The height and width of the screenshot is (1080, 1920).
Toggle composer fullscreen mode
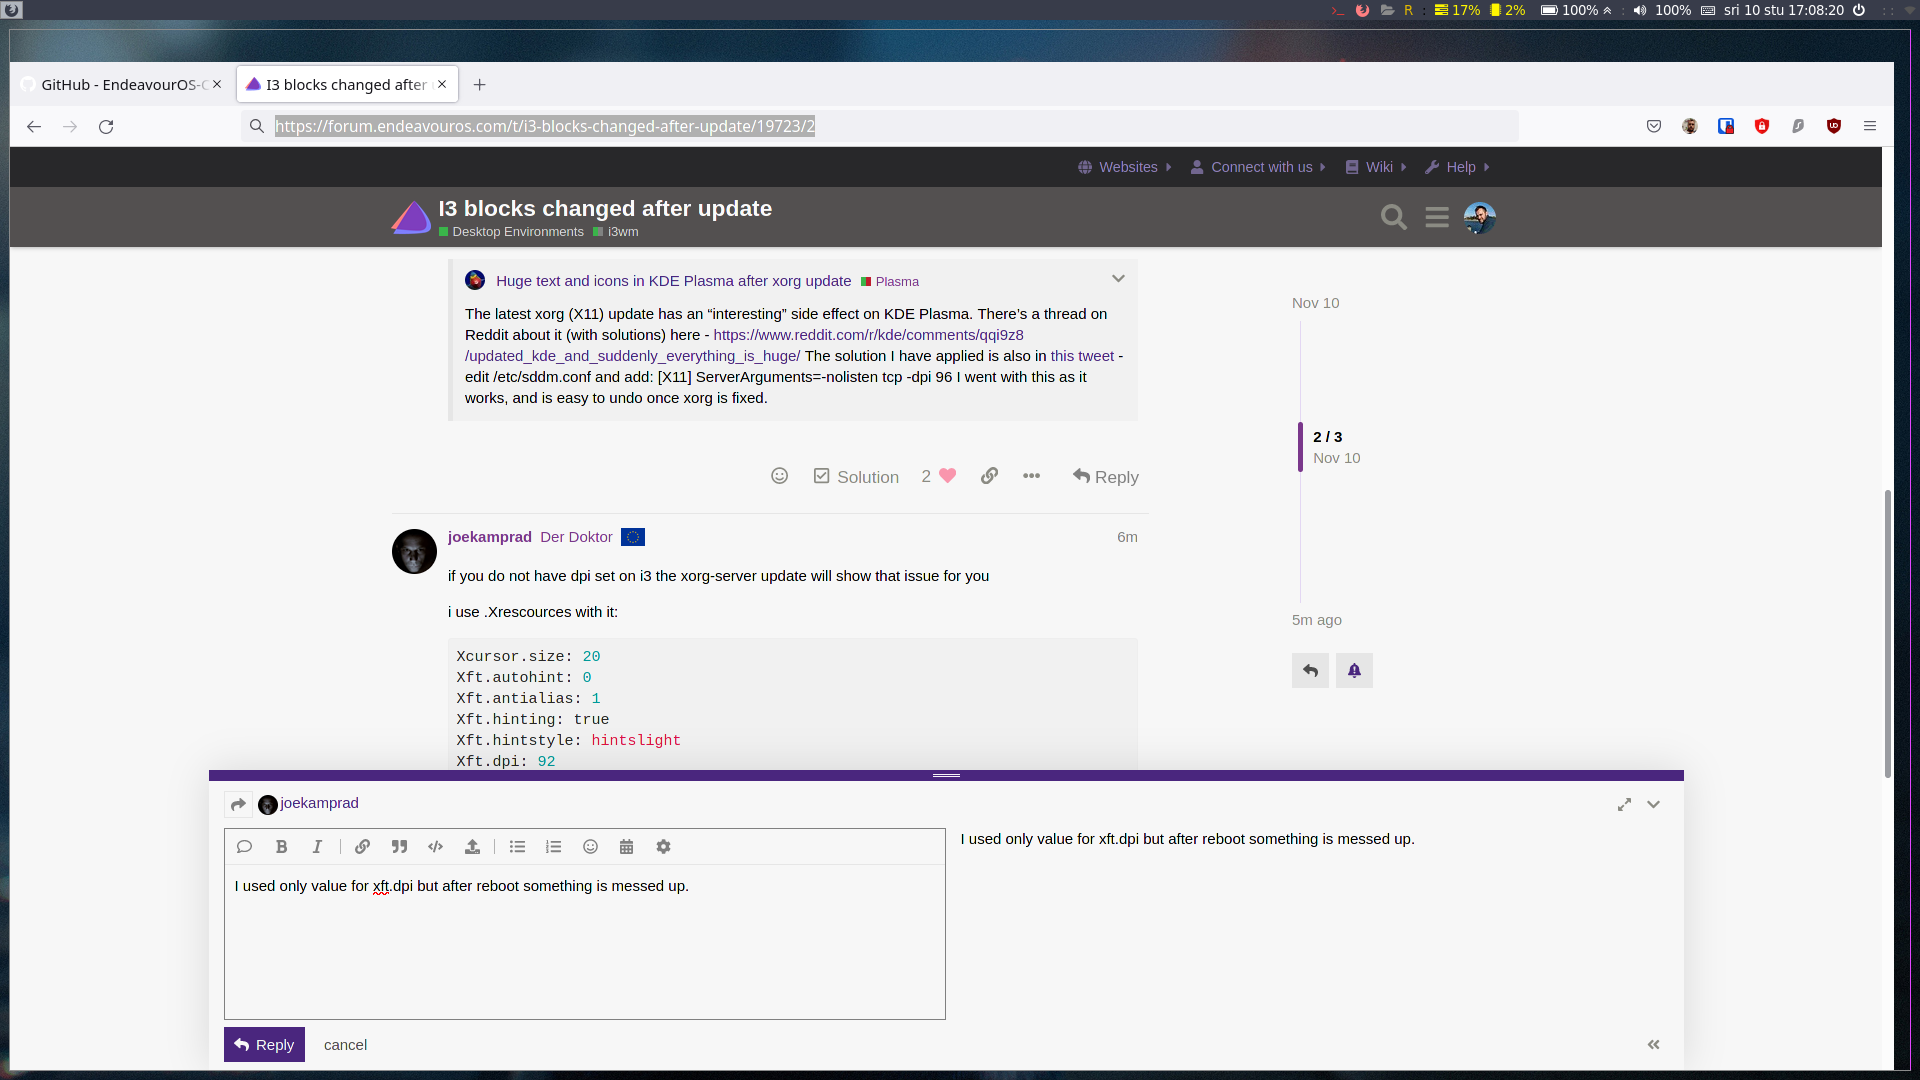tap(1624, 804)
